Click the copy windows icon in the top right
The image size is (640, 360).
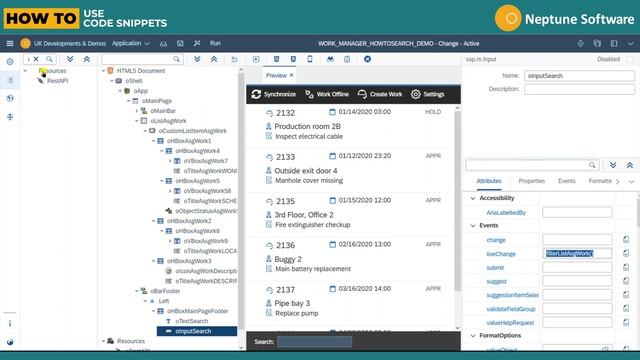597,43
